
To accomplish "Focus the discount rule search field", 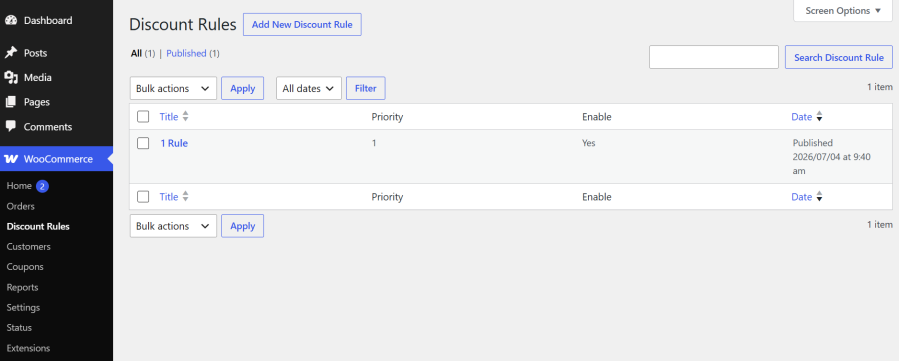I will click(714, 57).
